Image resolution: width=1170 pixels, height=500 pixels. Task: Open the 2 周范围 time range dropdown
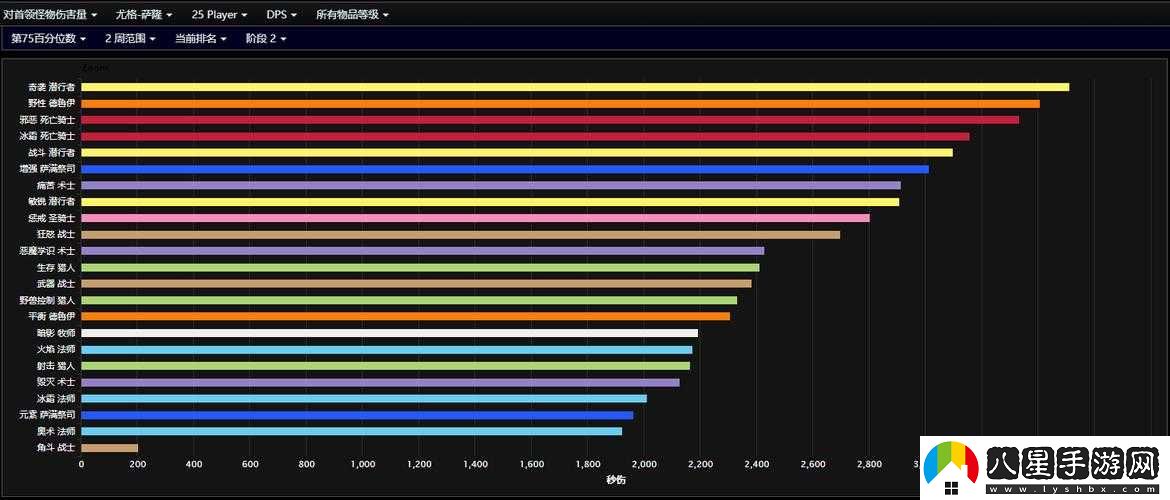(x=130, y=38)
